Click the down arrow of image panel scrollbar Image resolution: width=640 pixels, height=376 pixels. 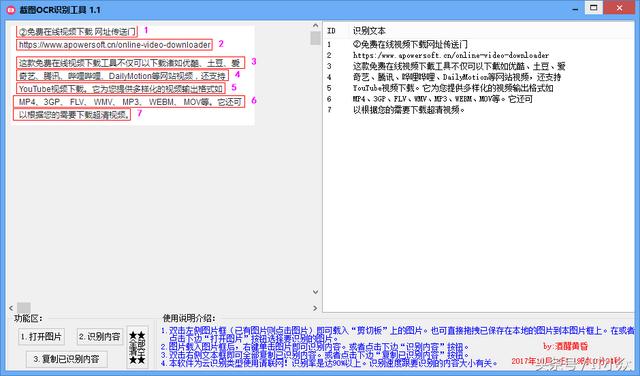(x=315, y=292)
